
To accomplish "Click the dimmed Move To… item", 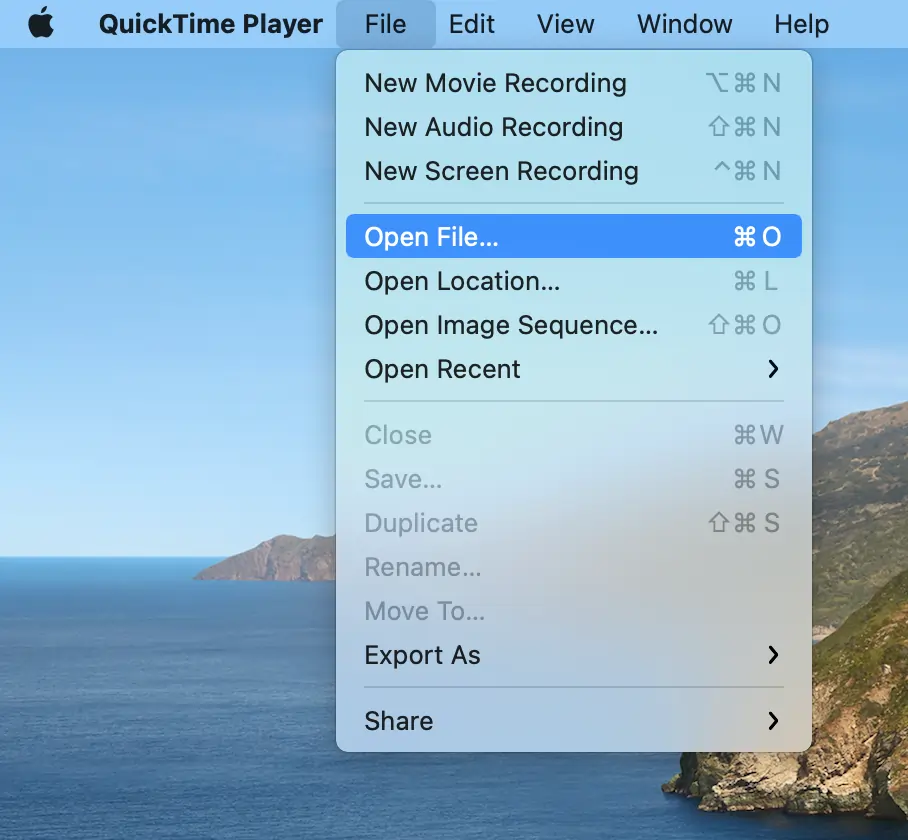I will click(x=573, y=611).
